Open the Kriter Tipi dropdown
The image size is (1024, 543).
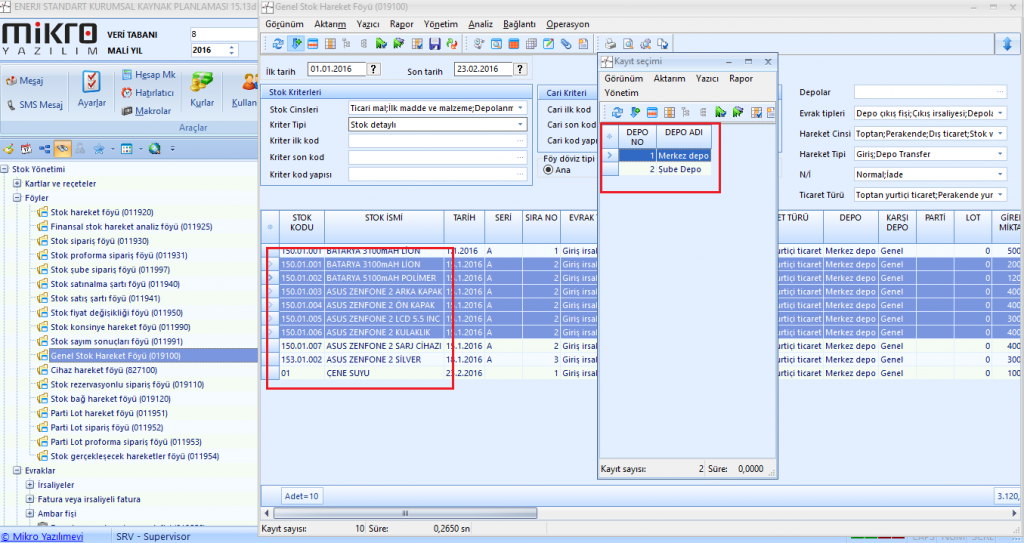tap(520, 125)
